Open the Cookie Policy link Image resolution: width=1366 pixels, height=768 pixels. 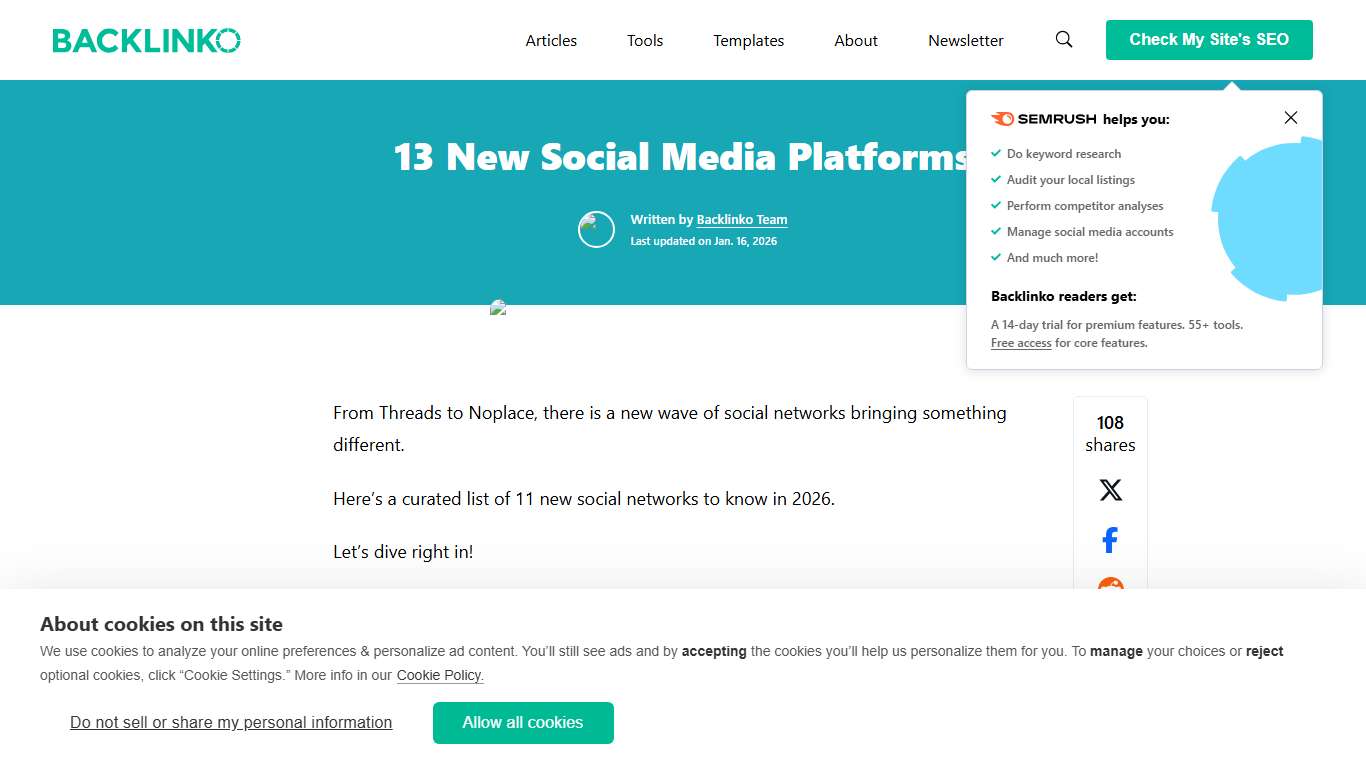coord(439,675)
